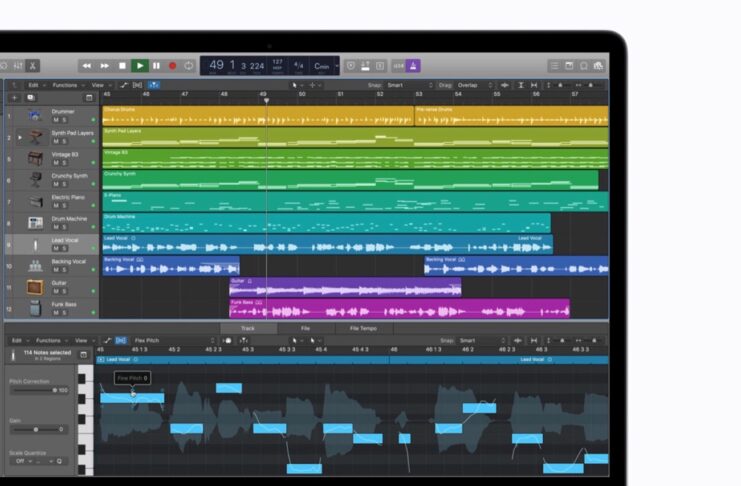Open the audio editor View menu
This screenshot has height=486, width=741.
click(84, 340)
